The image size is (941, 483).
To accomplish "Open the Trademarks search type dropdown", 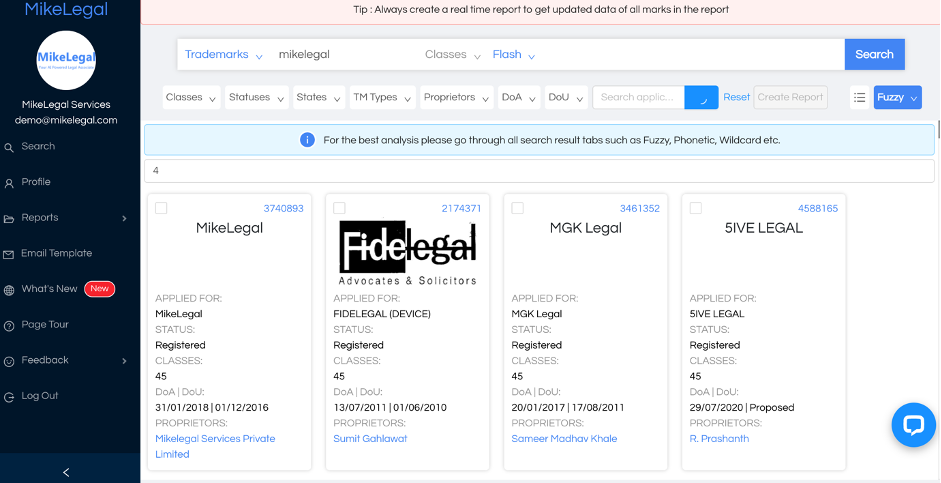I will point(223,55).
